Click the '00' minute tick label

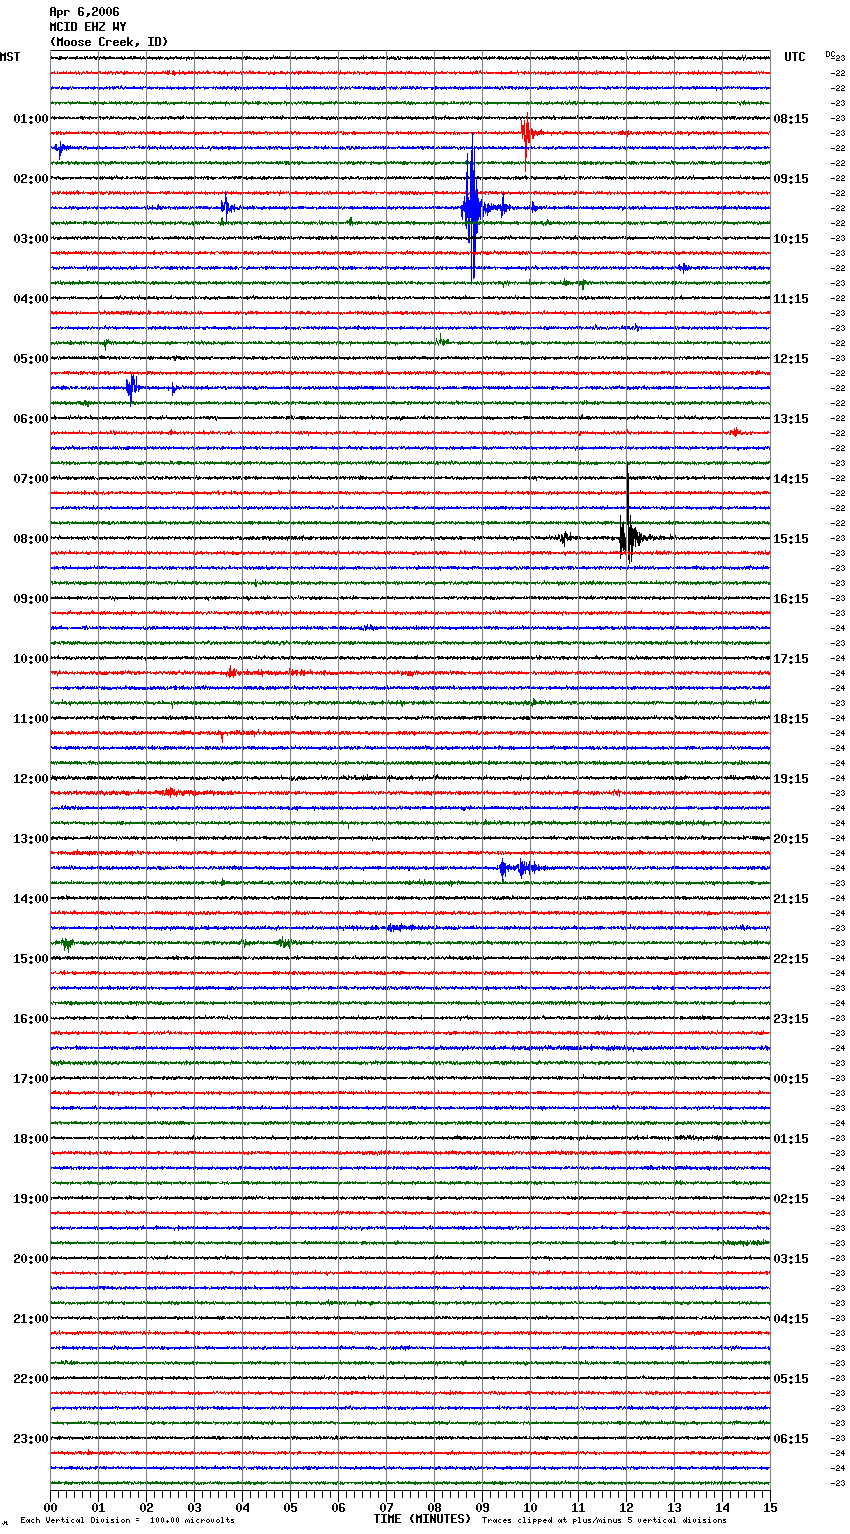pyautogui.click(x=50, y=1507)
